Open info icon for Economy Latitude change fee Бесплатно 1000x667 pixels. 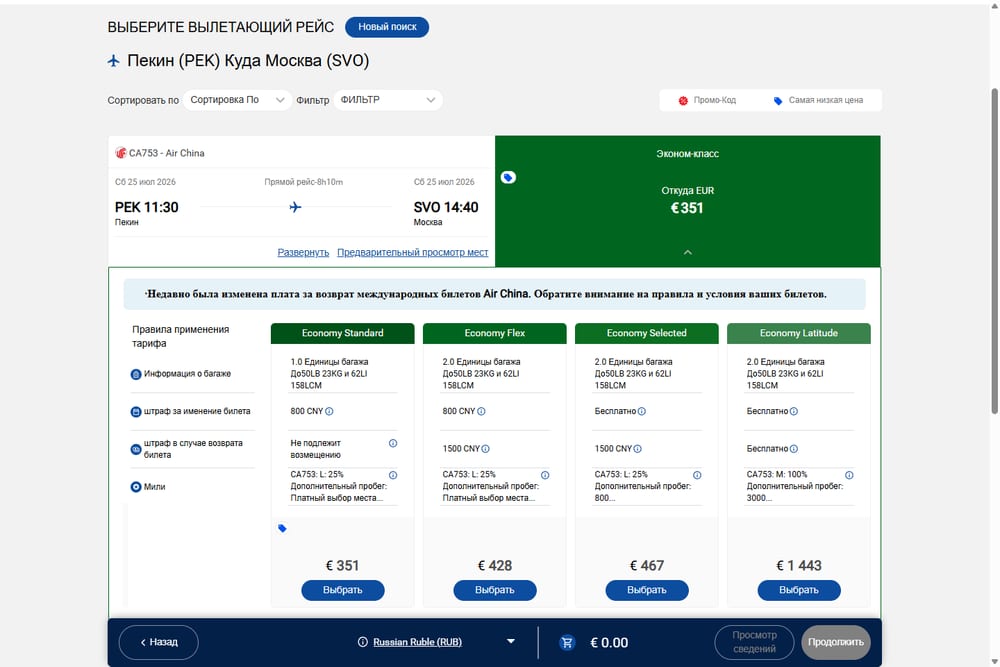tap(794, 411)
